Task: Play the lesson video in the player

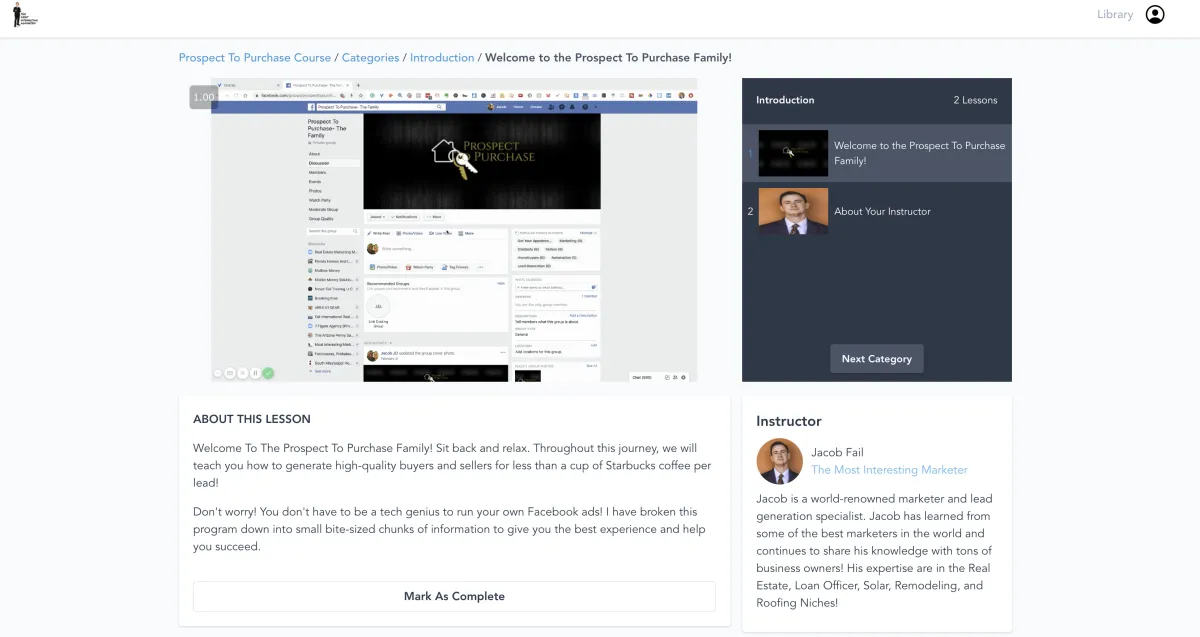Action: [454, 230]
